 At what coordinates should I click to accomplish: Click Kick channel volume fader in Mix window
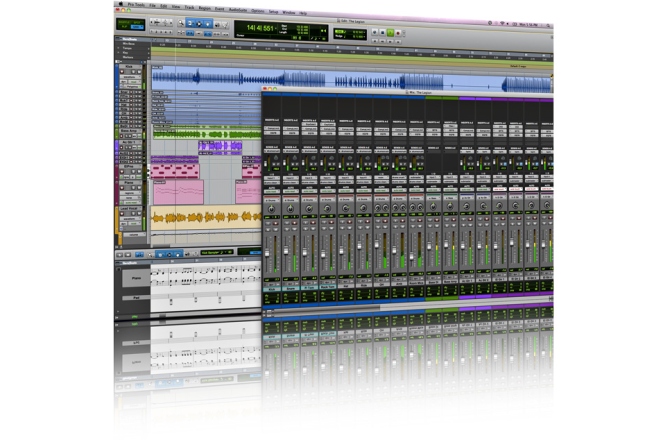(267, 253)
